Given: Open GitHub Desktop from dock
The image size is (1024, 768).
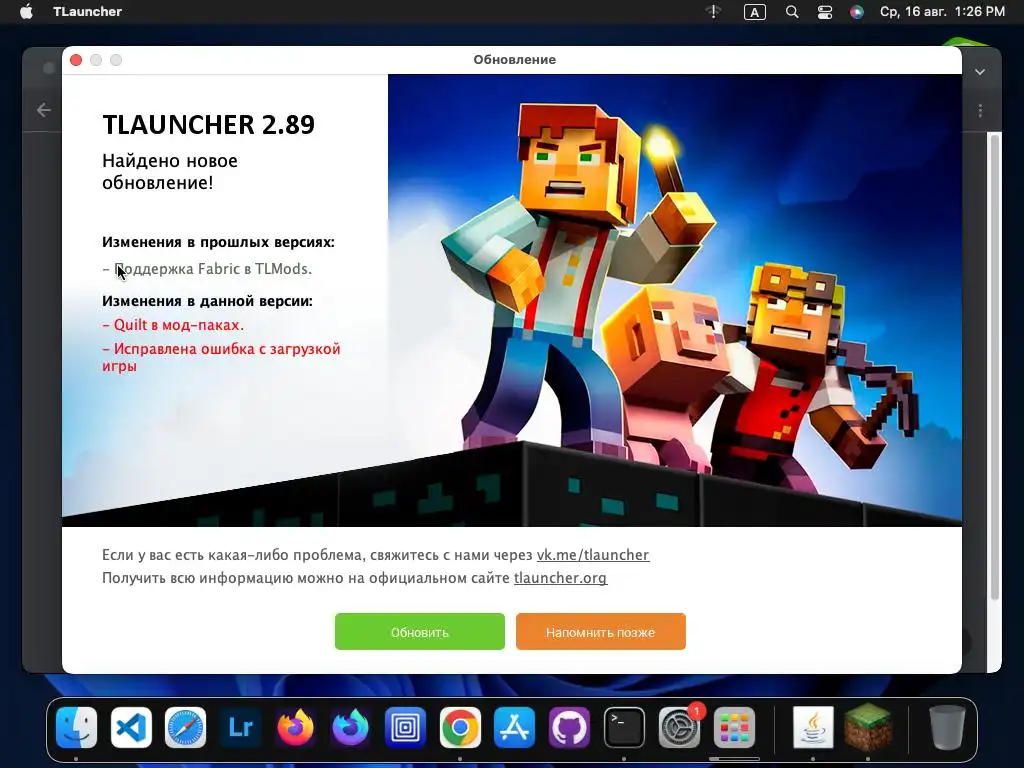Looking at the screenshot, I should [x=569, y=727].
